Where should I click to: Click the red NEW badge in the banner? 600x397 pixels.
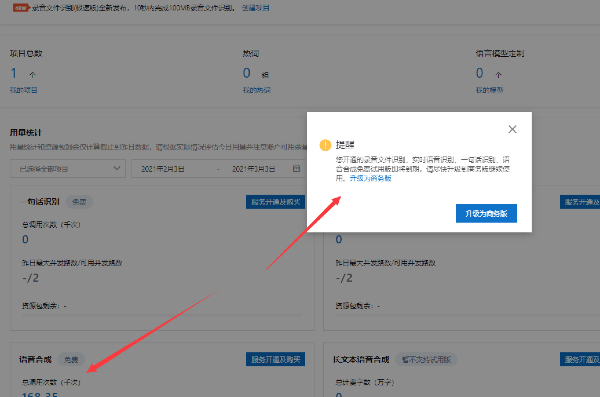21,8
